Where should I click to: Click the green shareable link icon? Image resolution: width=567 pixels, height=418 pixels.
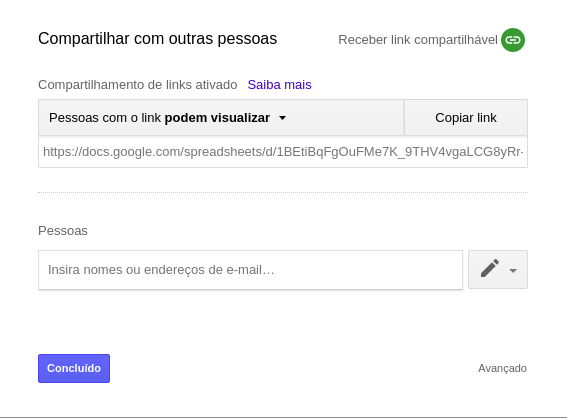(x=513, y=40)
